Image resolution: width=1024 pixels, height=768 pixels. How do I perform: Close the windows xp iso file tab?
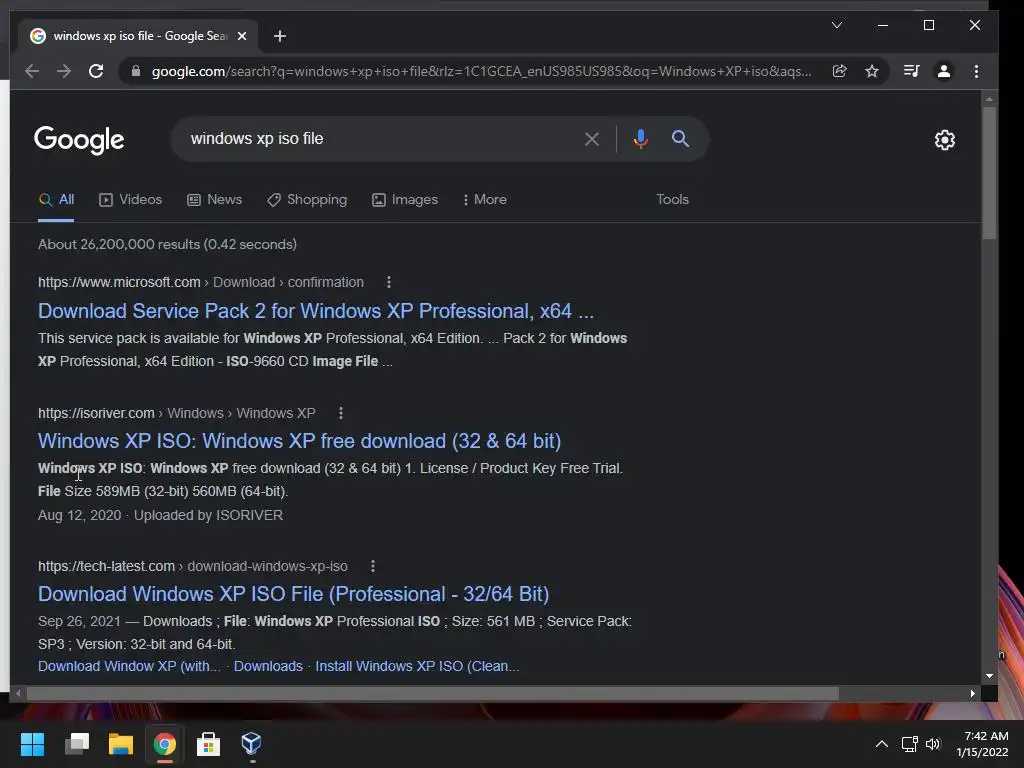pos(242,36)
